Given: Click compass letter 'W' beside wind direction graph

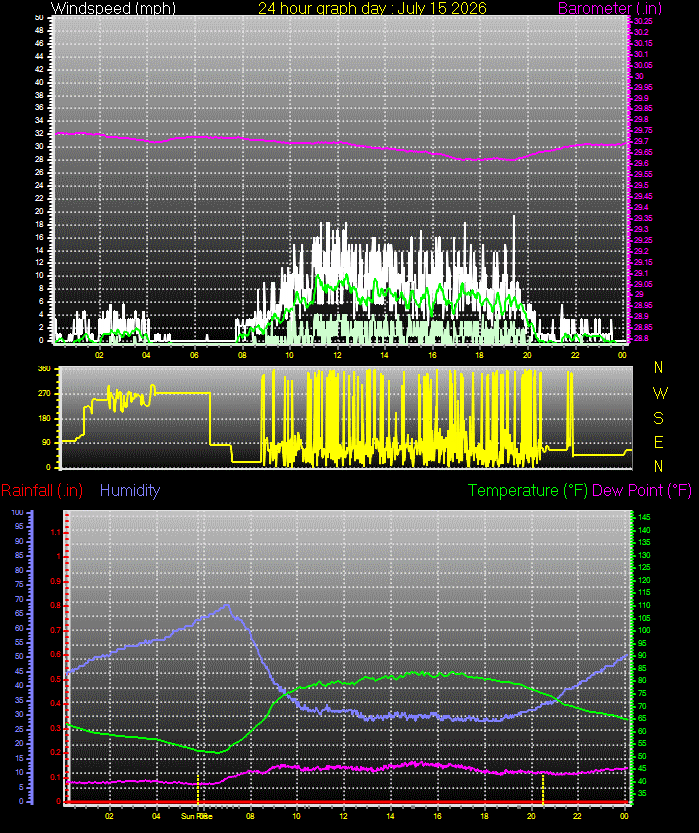Looking at the screenshot, I should point(660,393).
